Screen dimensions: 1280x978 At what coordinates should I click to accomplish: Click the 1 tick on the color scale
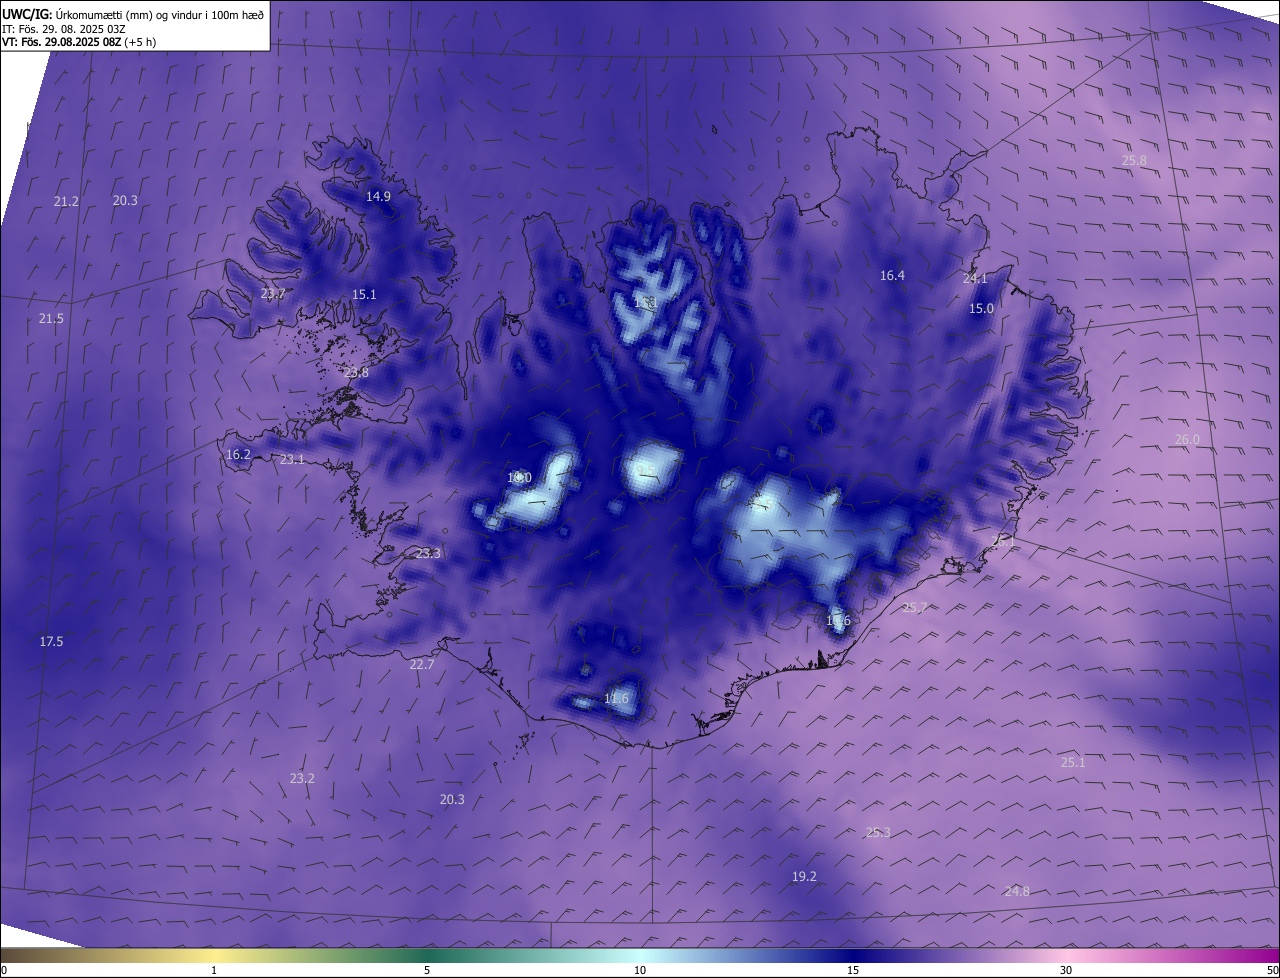(214, 970)
